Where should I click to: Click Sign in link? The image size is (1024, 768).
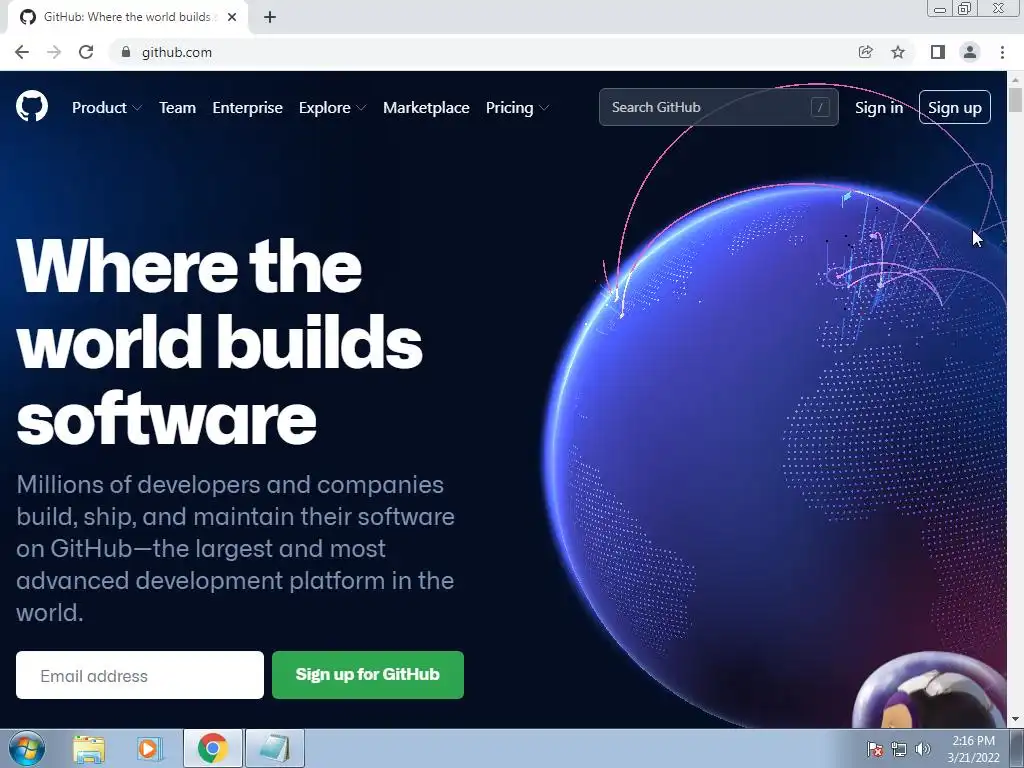point(879,108)
